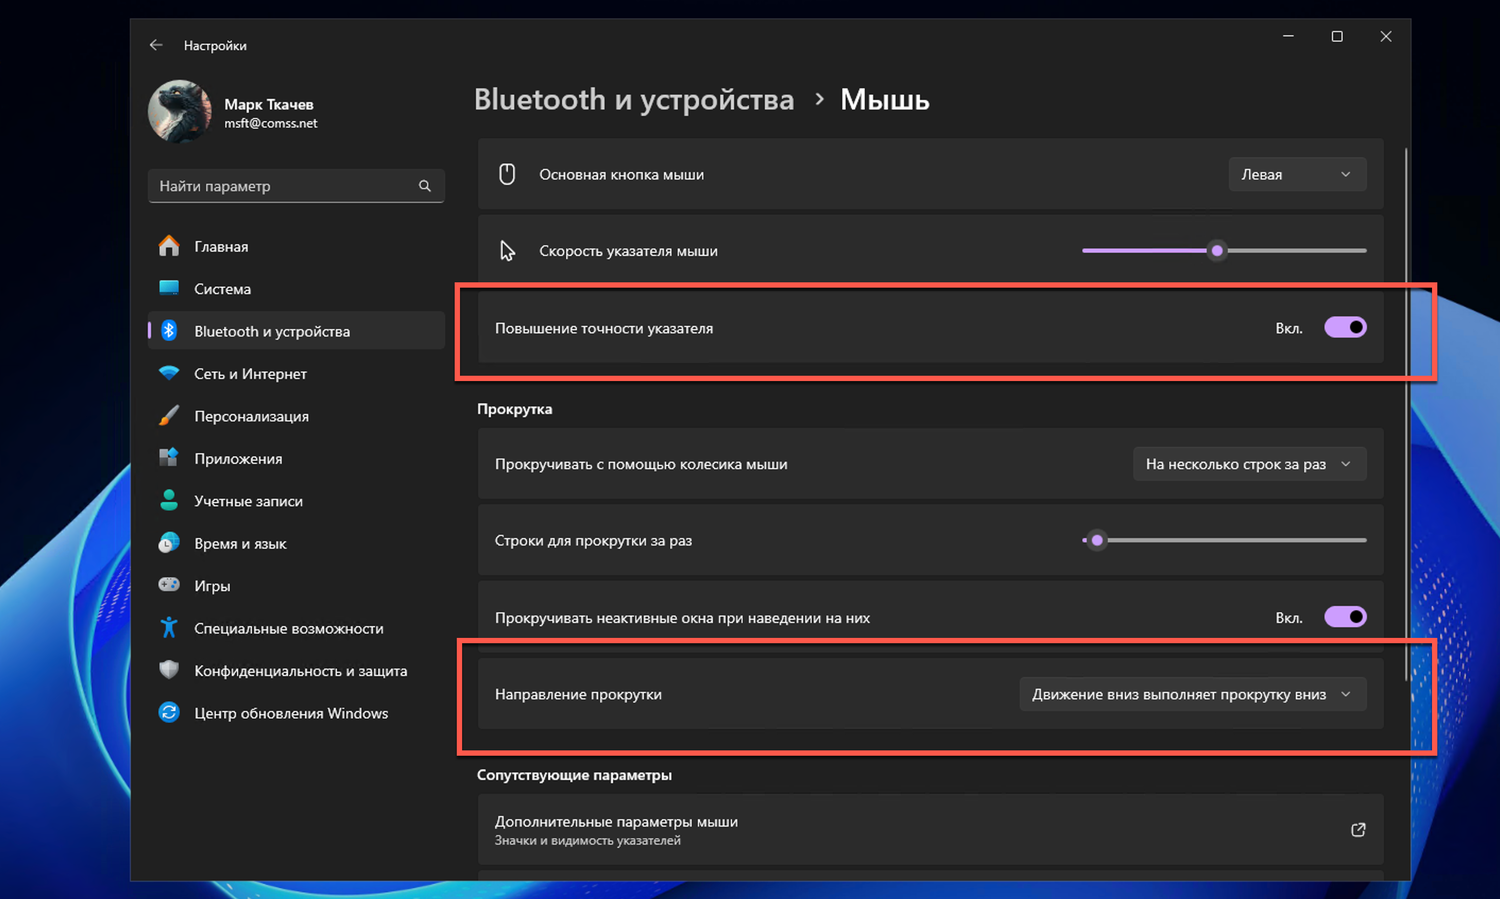
Task: Click the external link icon for Дополнительные параметры мыши
Action: [x=1358, y=830]
